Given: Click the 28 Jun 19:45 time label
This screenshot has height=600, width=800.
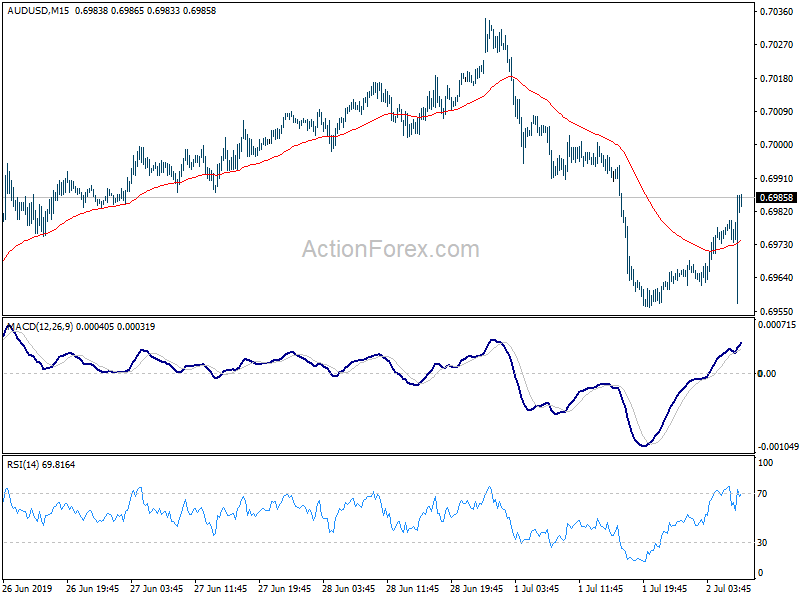Looking at the screenshot, I should 477,589.
